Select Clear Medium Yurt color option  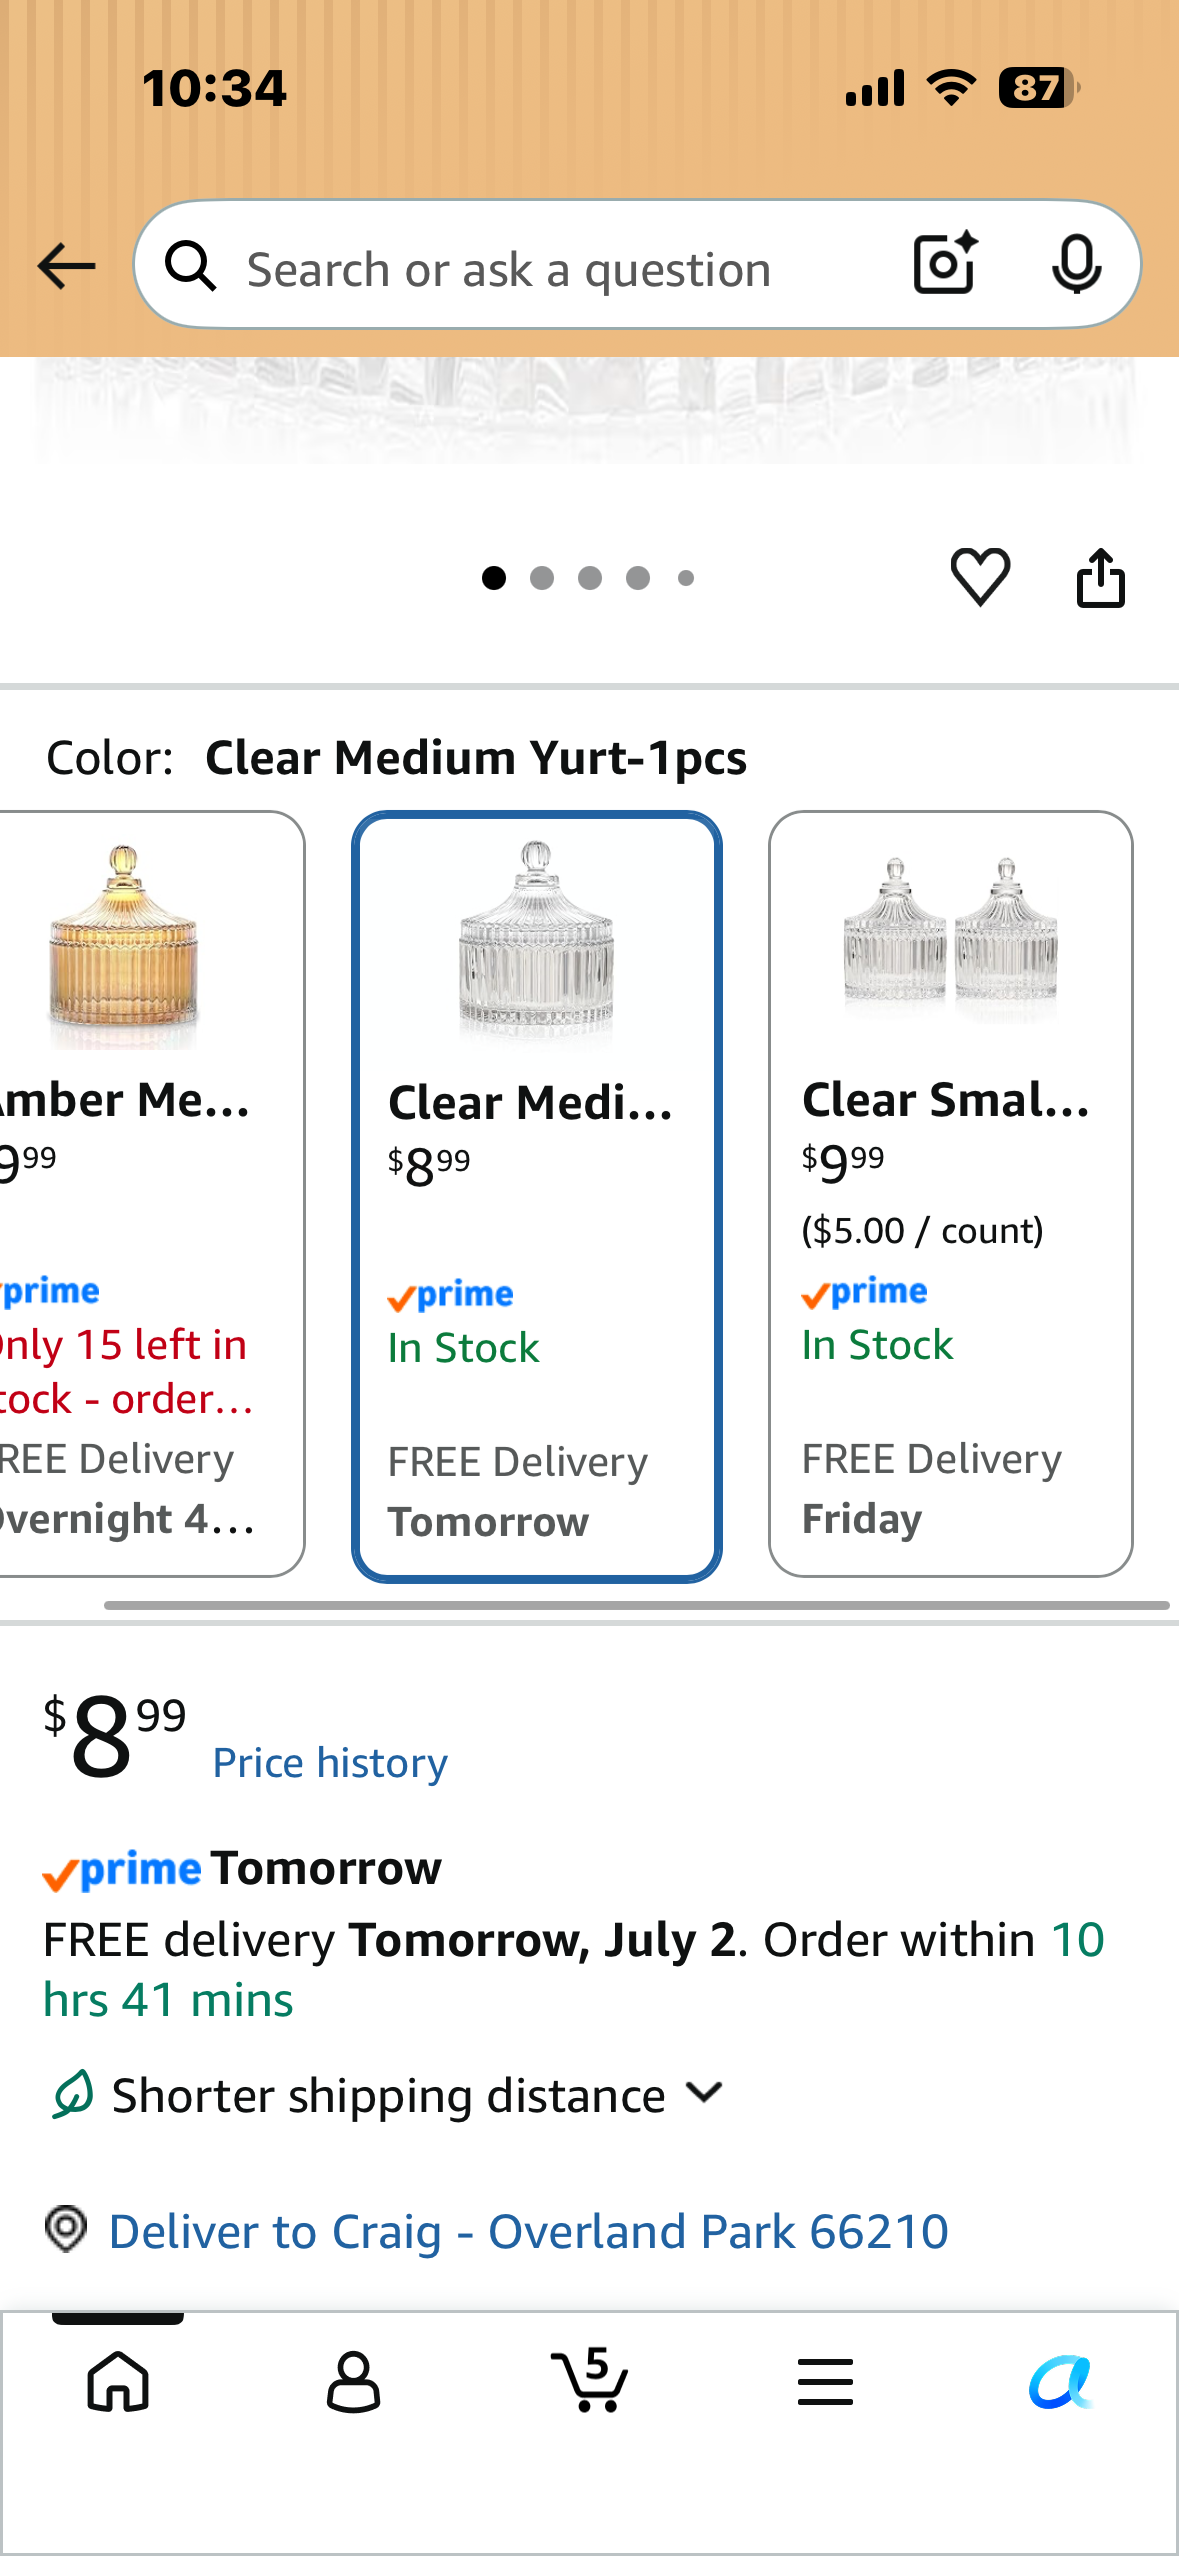point(537,1197)
